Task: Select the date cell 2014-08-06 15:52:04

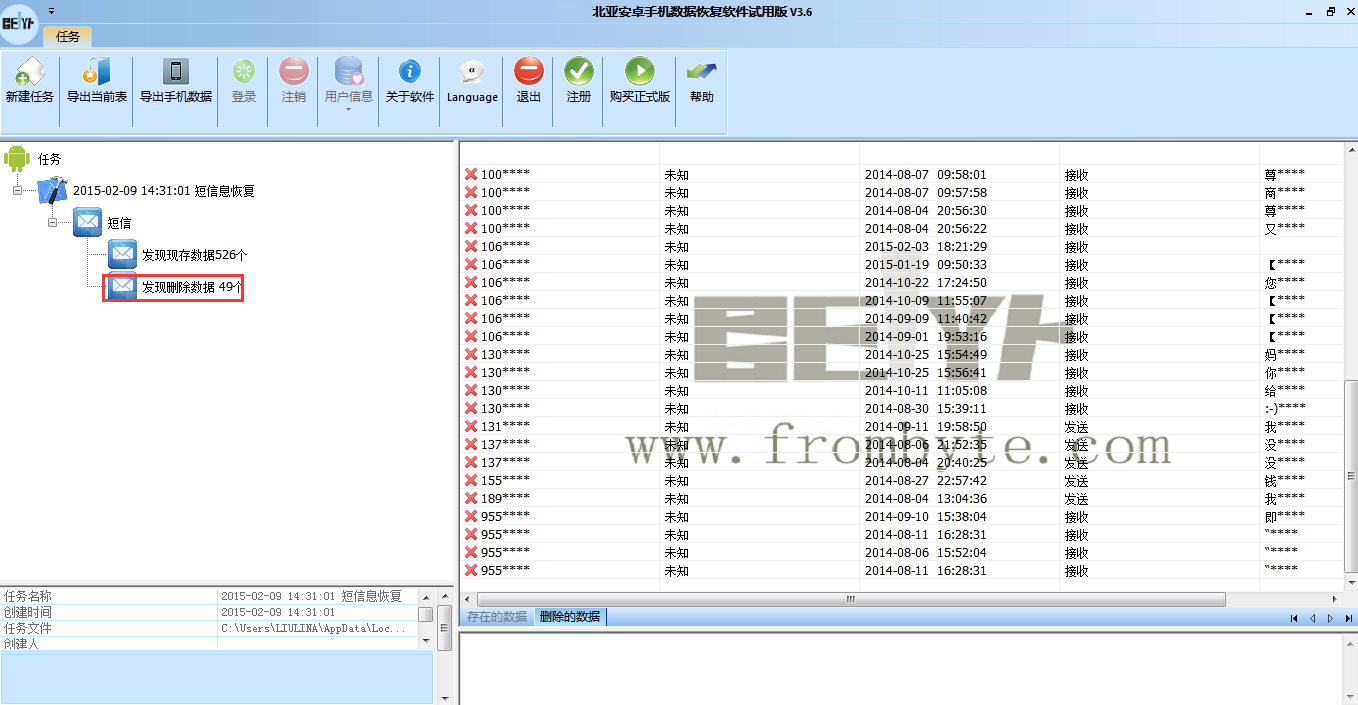Action: (x=926, y=553)
